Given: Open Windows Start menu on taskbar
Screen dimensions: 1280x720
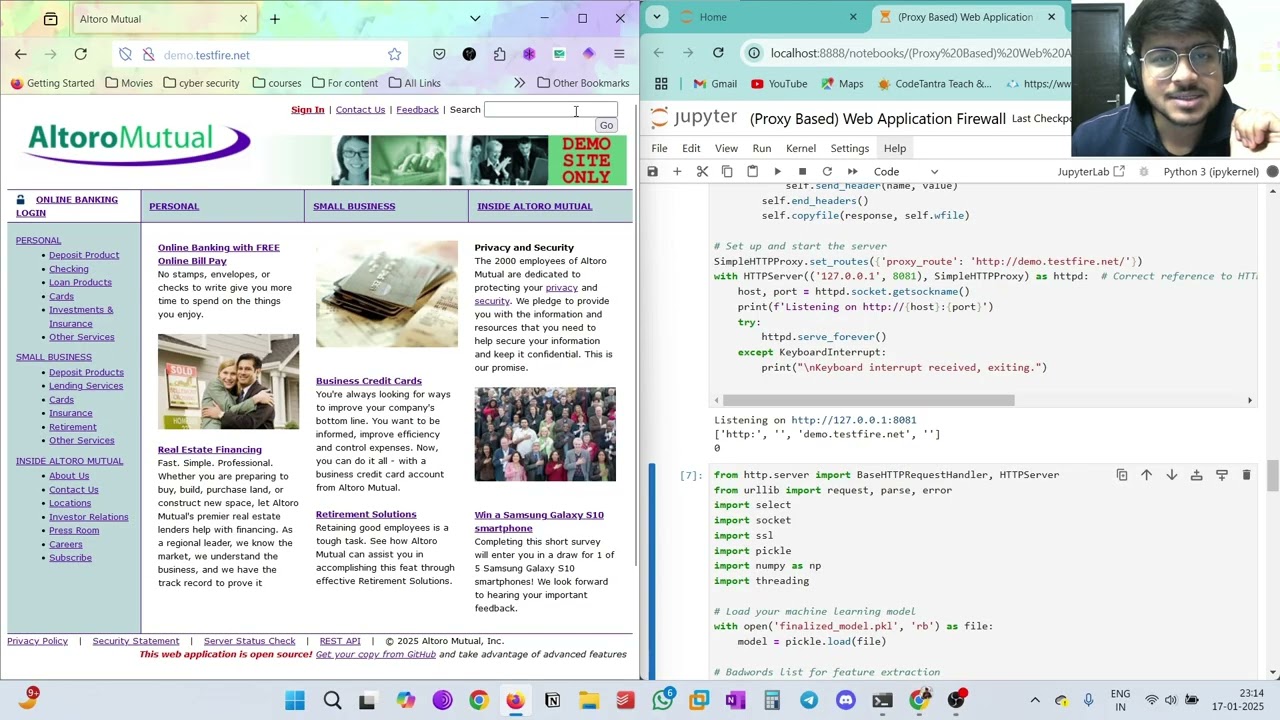Looking at the screenshot, I should (x=295, y=701).
